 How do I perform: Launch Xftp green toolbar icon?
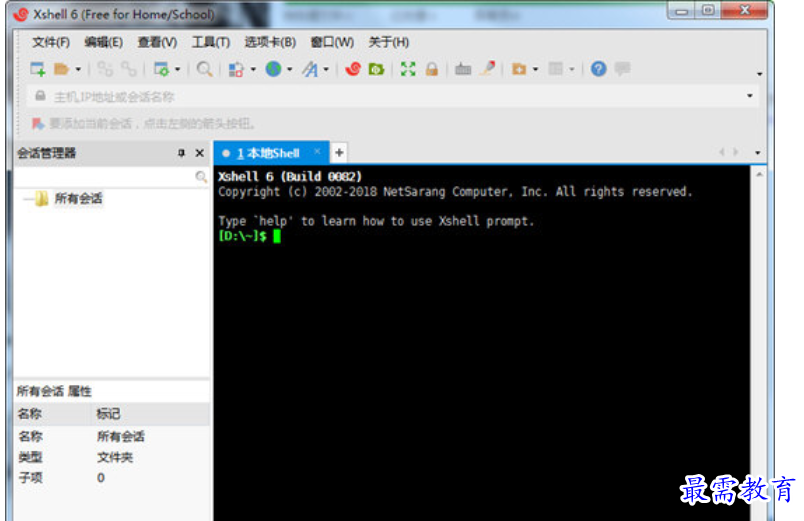pyautogui.click(x=376, y=69)
